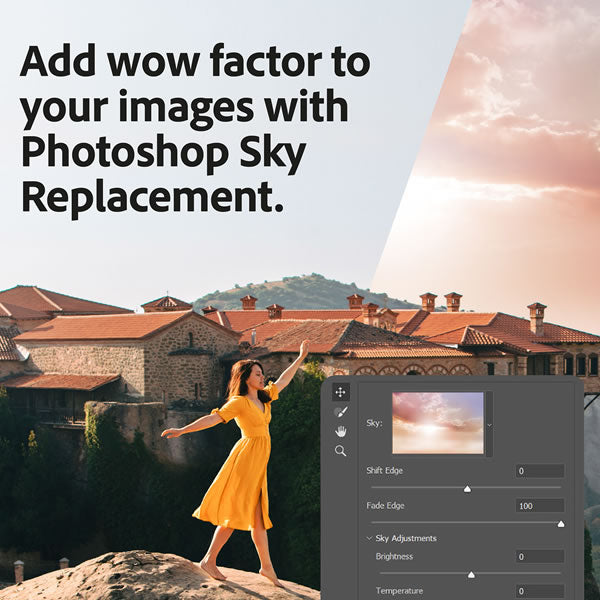Select the Hand tool
600x600 pixels.
click(340, 432)
